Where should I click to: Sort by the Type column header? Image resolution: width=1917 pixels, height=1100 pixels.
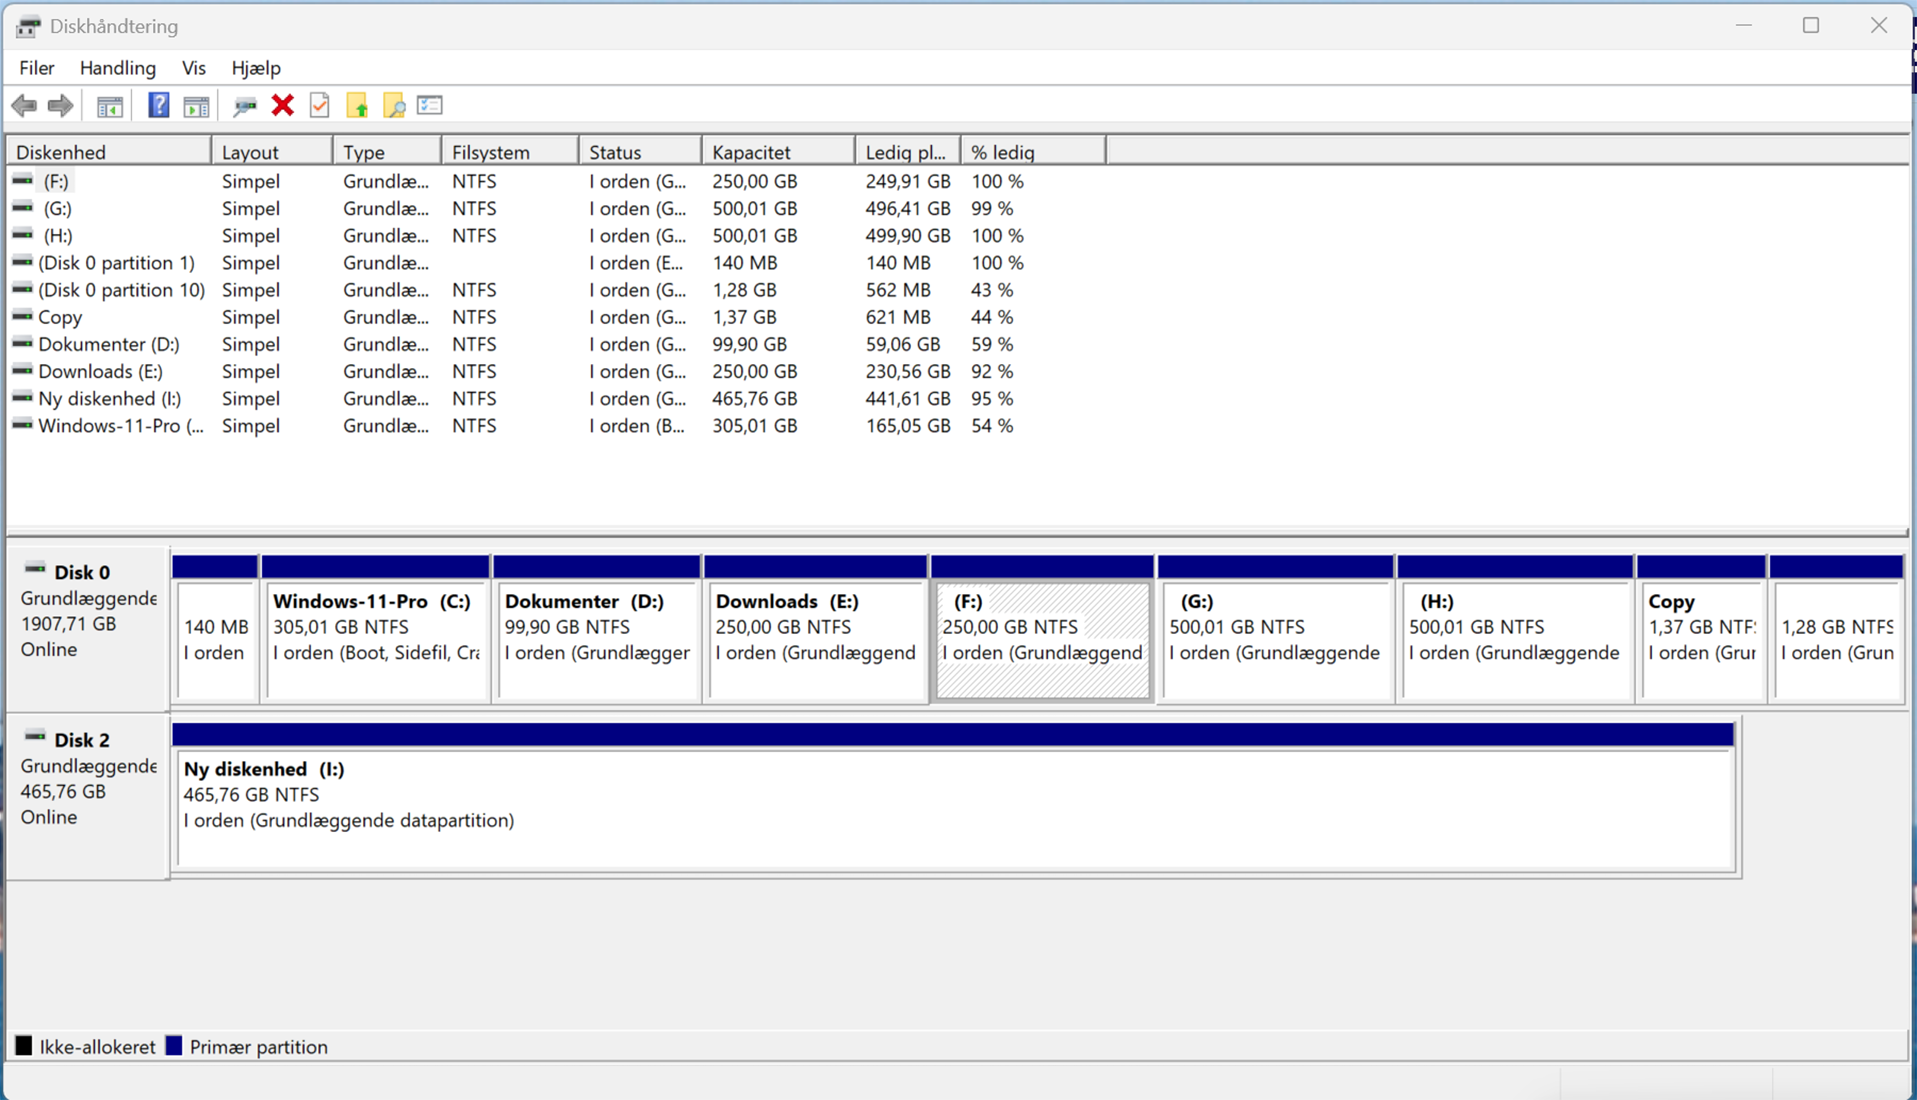[387, 152]
